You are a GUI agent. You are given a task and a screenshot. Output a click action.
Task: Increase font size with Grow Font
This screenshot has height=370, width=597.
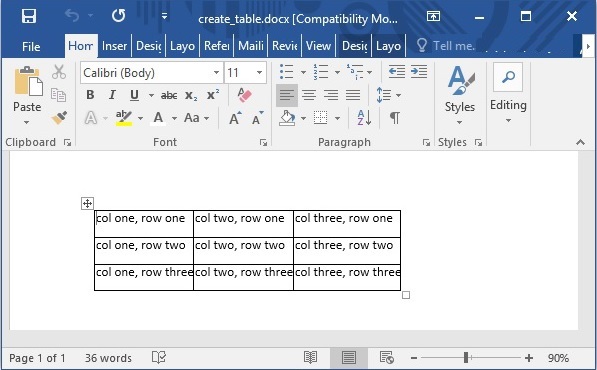click(235, 118)
